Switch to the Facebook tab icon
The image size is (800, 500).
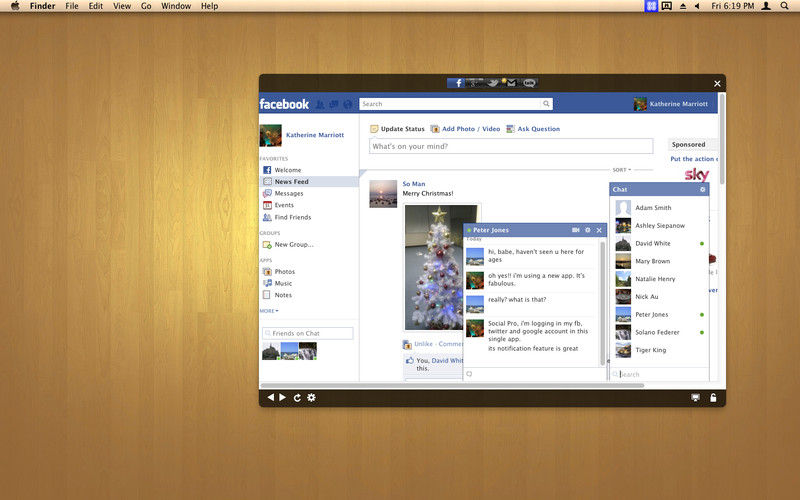[456, 83]
